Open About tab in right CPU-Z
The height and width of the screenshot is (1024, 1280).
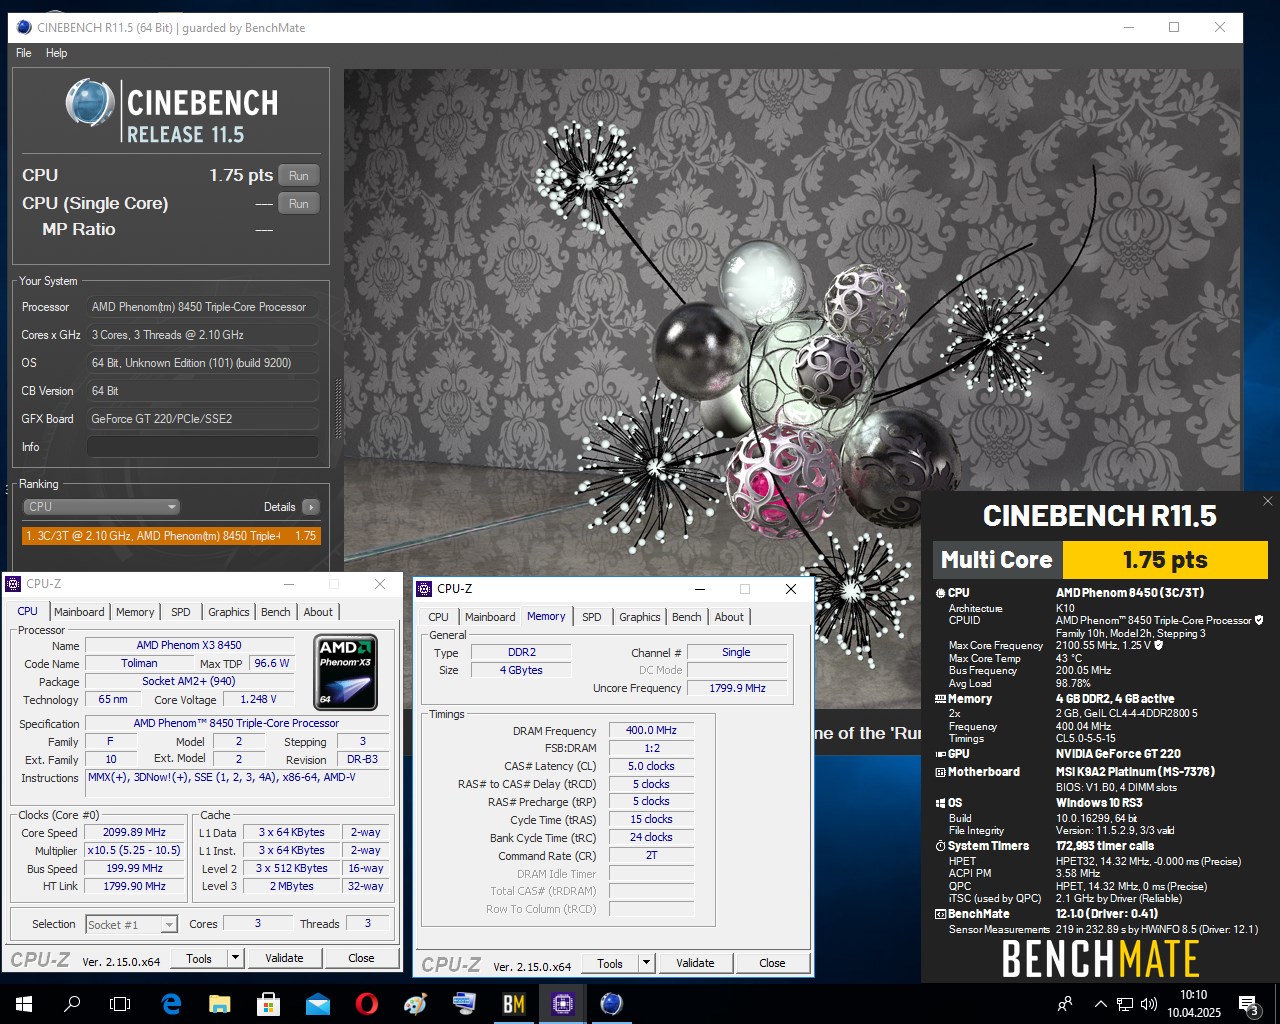729,617
